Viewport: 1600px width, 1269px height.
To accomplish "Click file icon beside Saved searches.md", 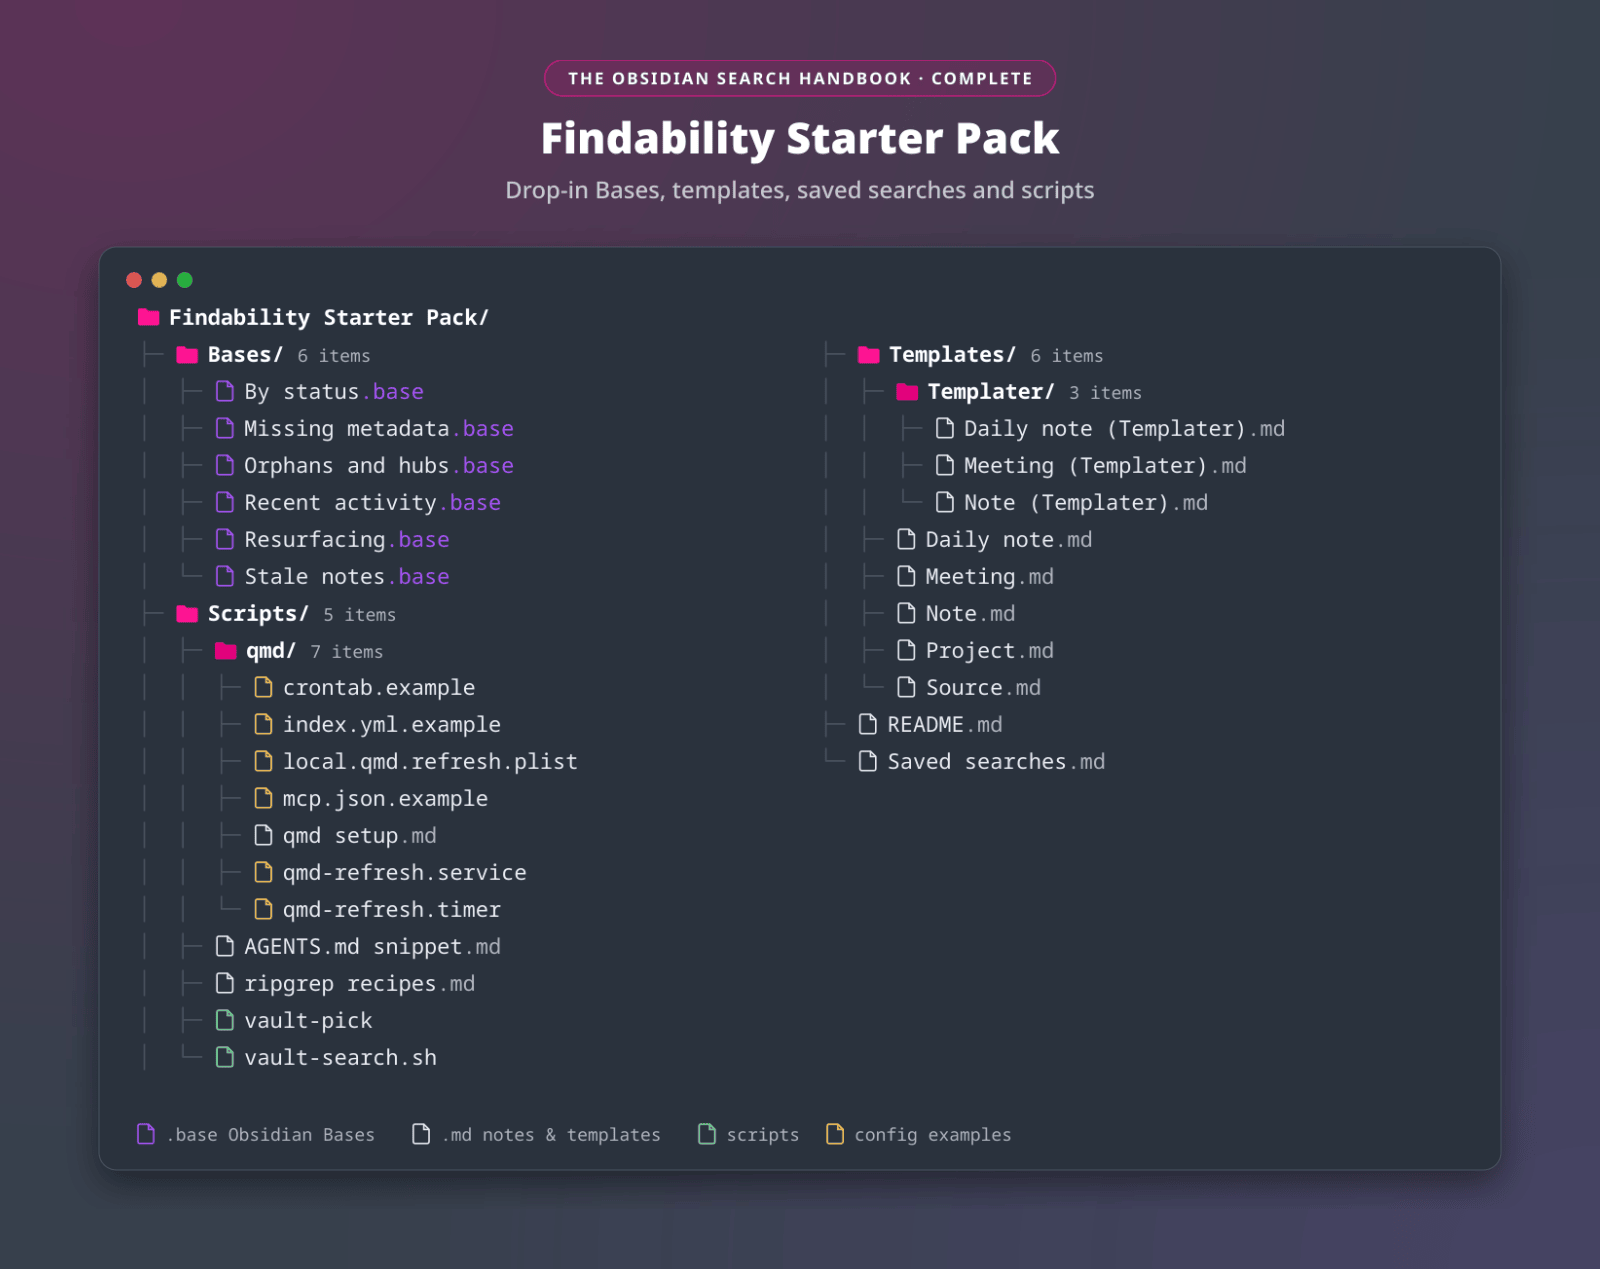I will click(868, 761).
